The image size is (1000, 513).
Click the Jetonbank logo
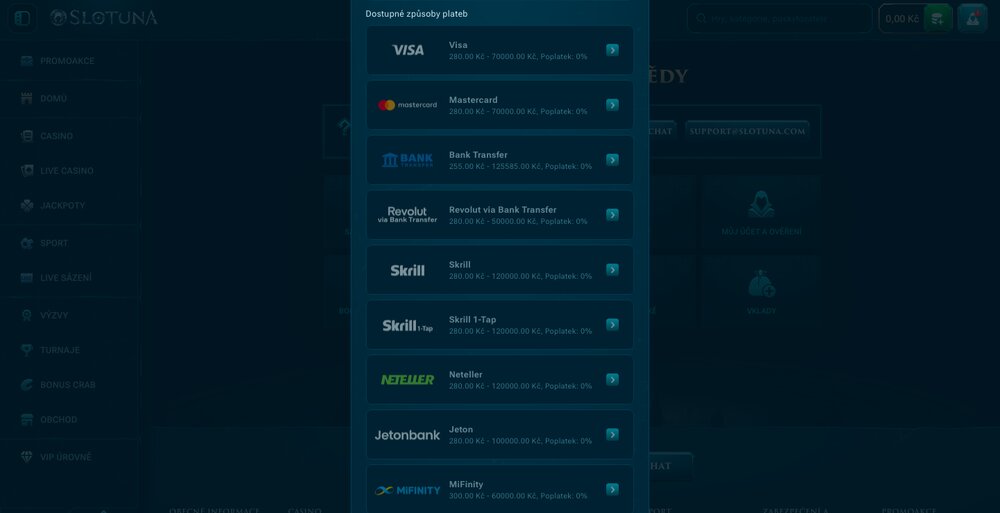click(407, 435)
